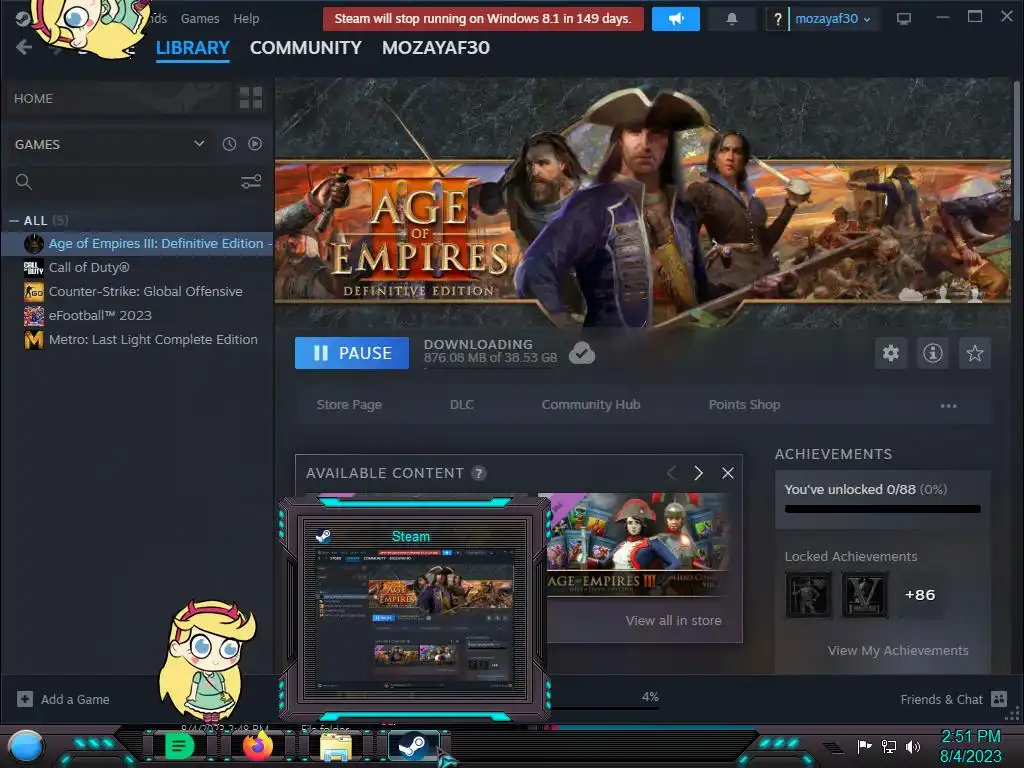
Task: Click the announcements megaphone button
Action: coord(676,19)
